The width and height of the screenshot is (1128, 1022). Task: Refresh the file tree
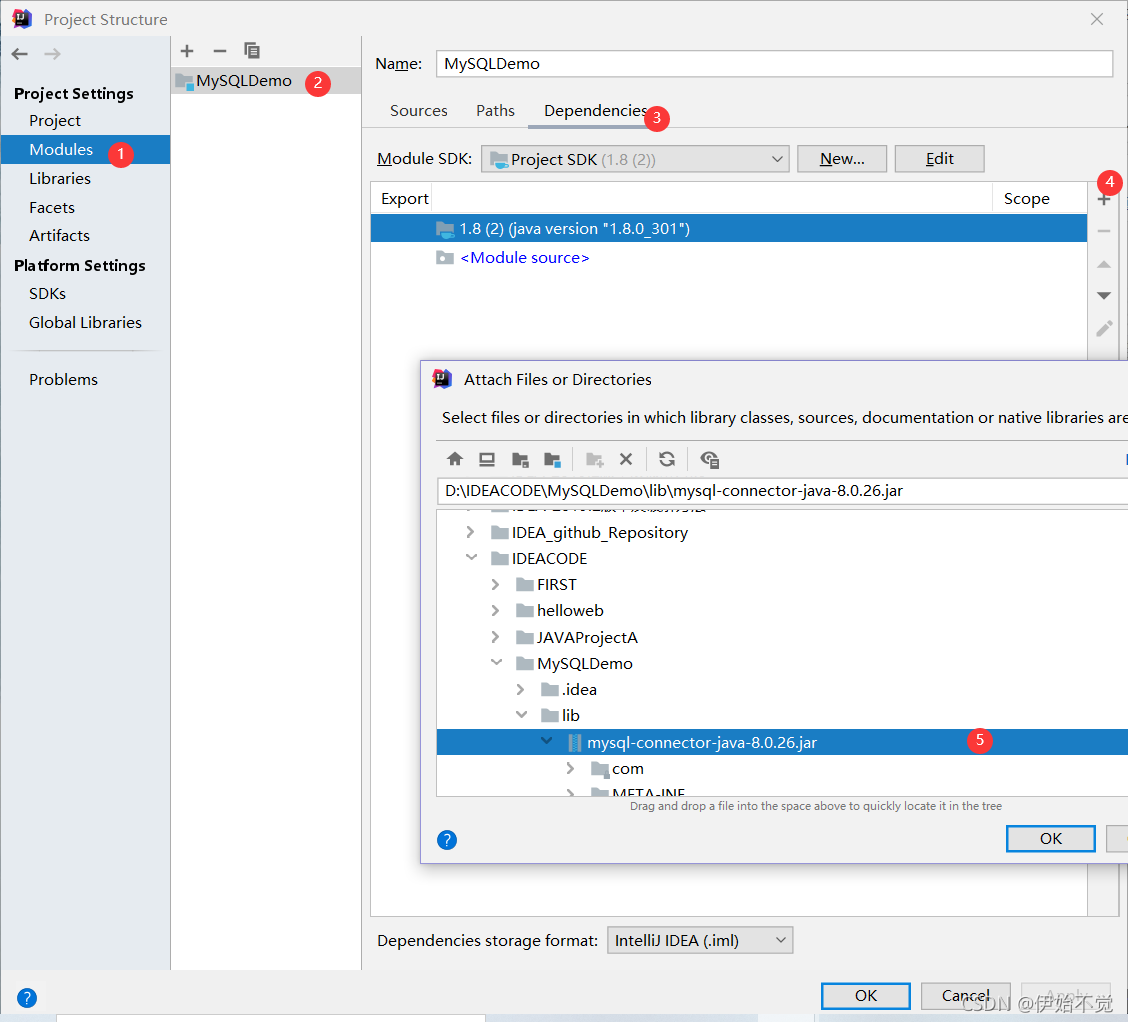coord(667,459)
